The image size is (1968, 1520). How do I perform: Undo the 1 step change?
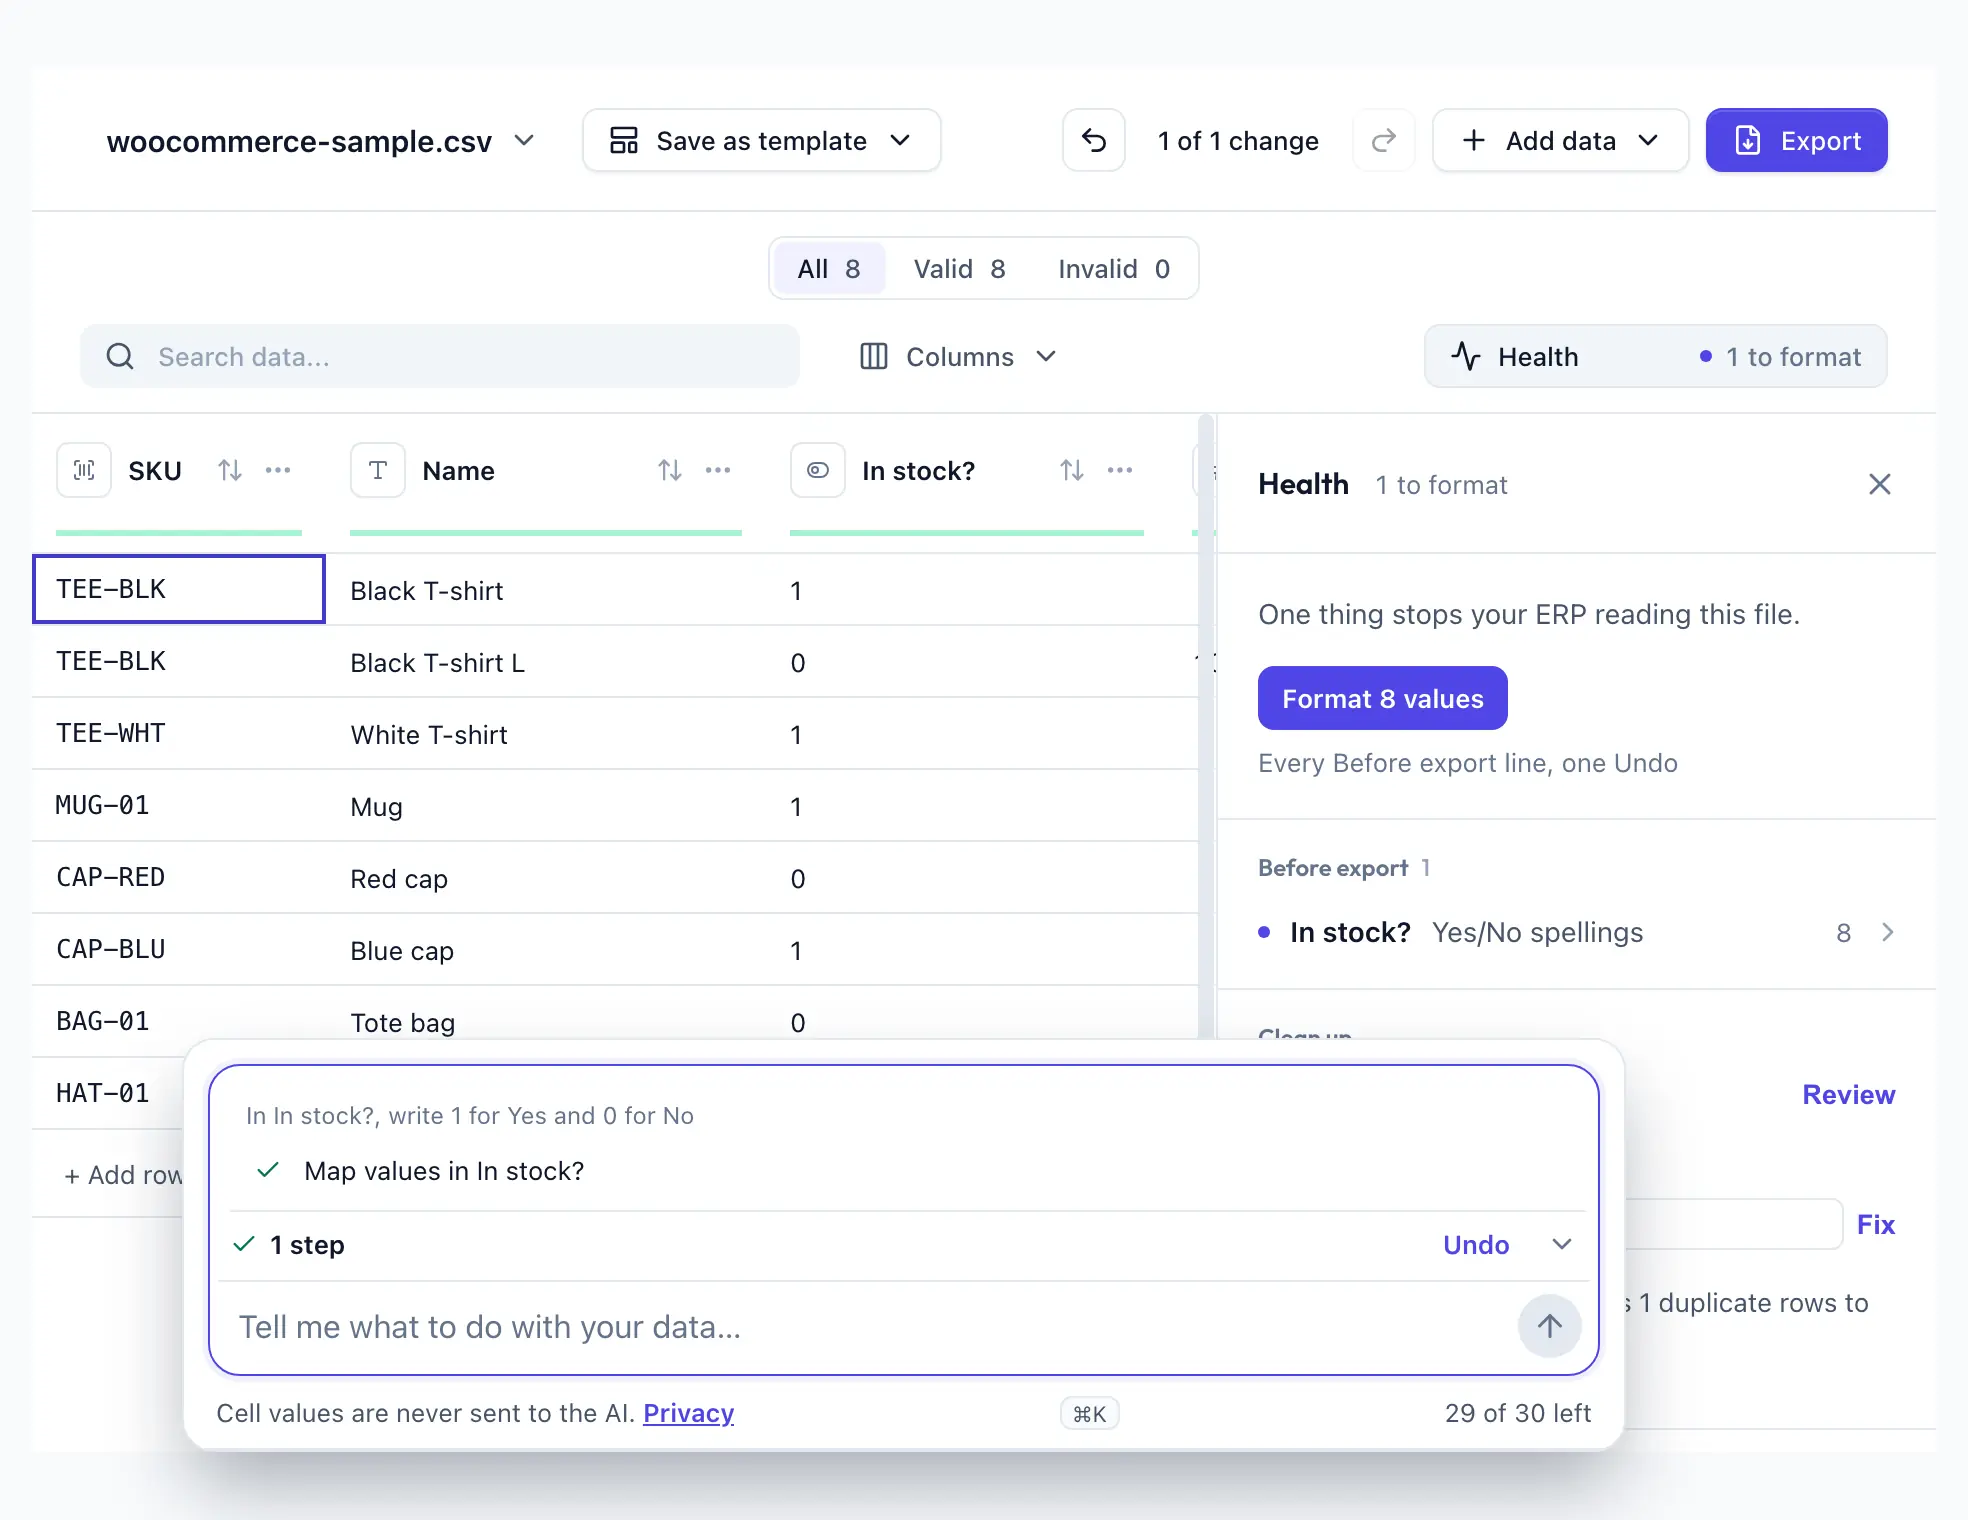point(1476,1244)
